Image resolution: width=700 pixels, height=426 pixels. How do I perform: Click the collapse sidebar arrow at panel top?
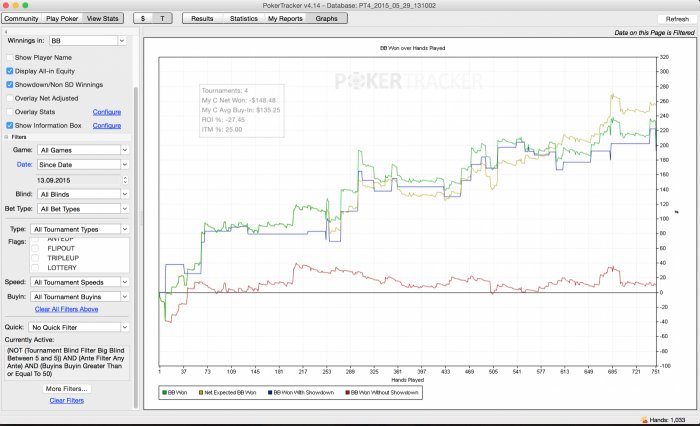(6, 32)
